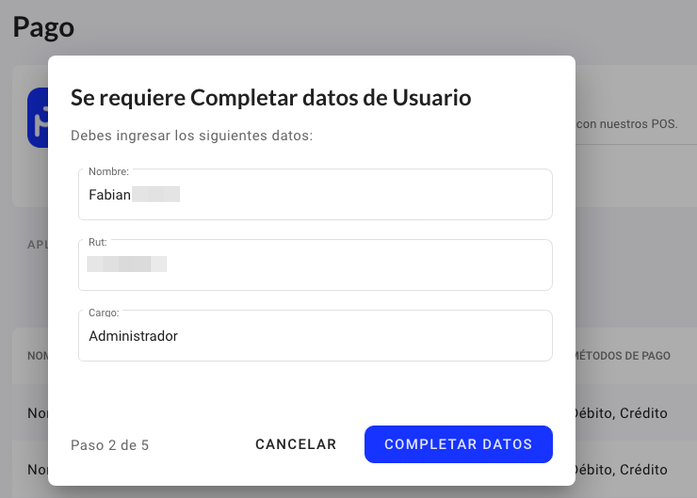Click the dialog title Se requiere Completar datos

click(x=271, y=97)
